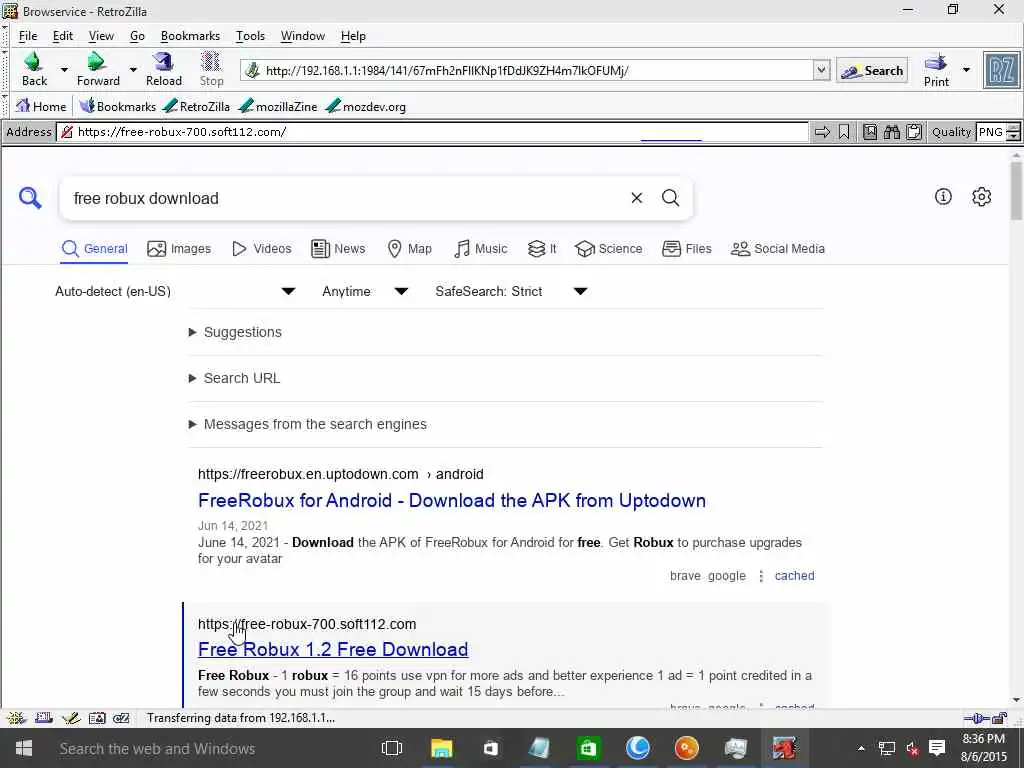The height and width of the screenshot is (768, 1024).
Task: Click the Go arrow next to Address bar
Action: 822,133
